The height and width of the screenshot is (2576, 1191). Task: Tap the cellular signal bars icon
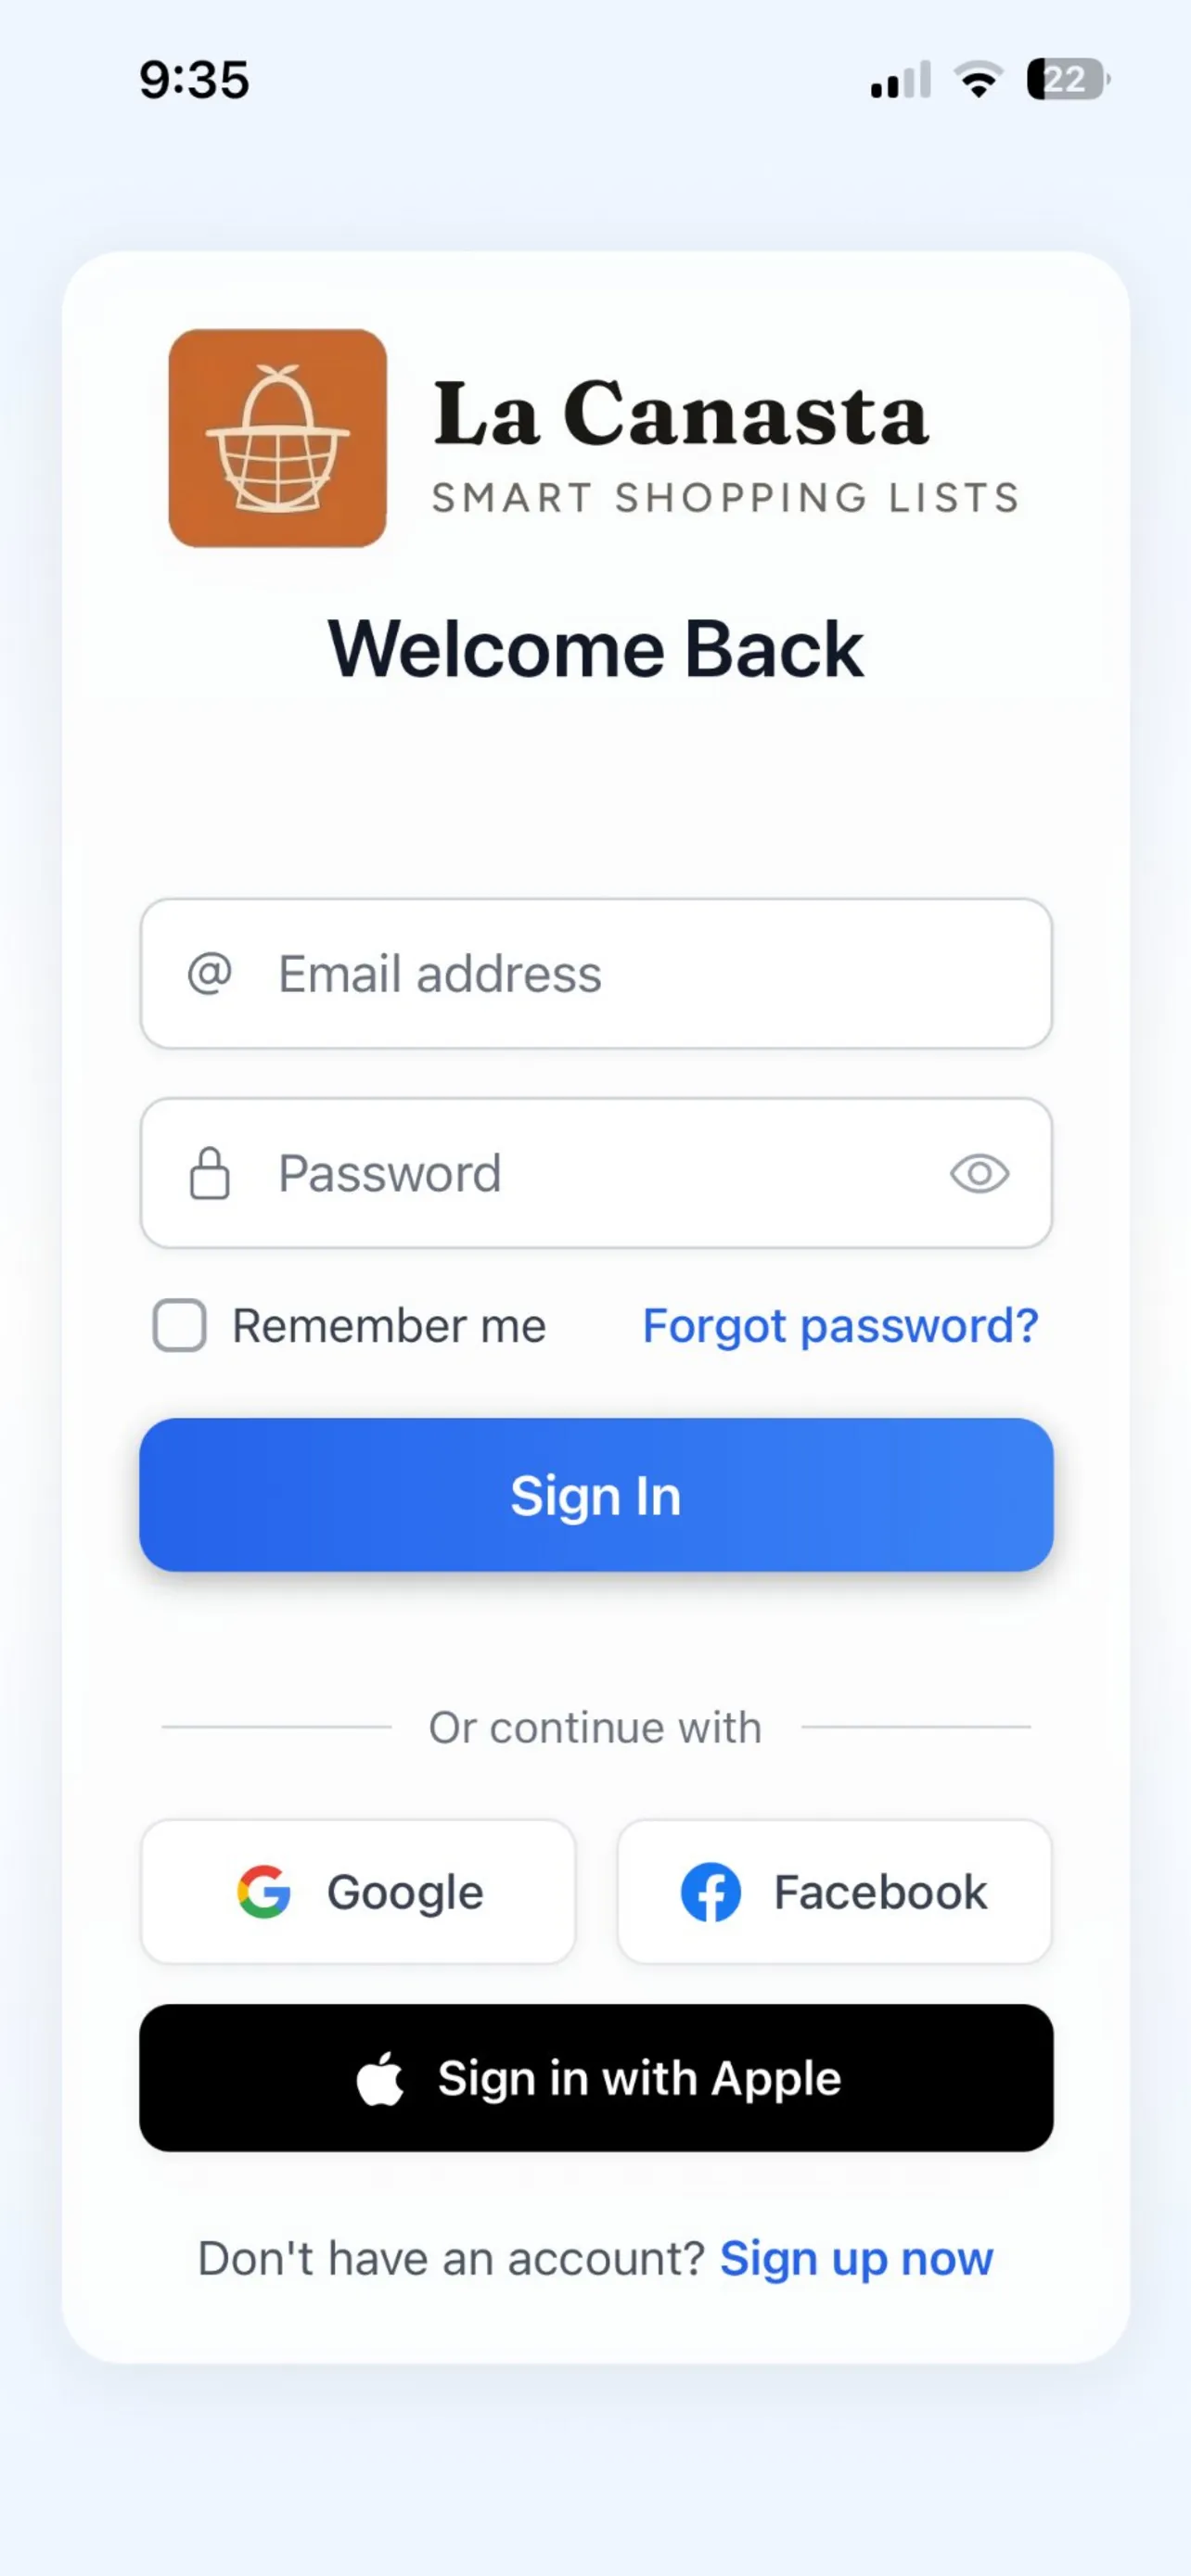(900, 79)
